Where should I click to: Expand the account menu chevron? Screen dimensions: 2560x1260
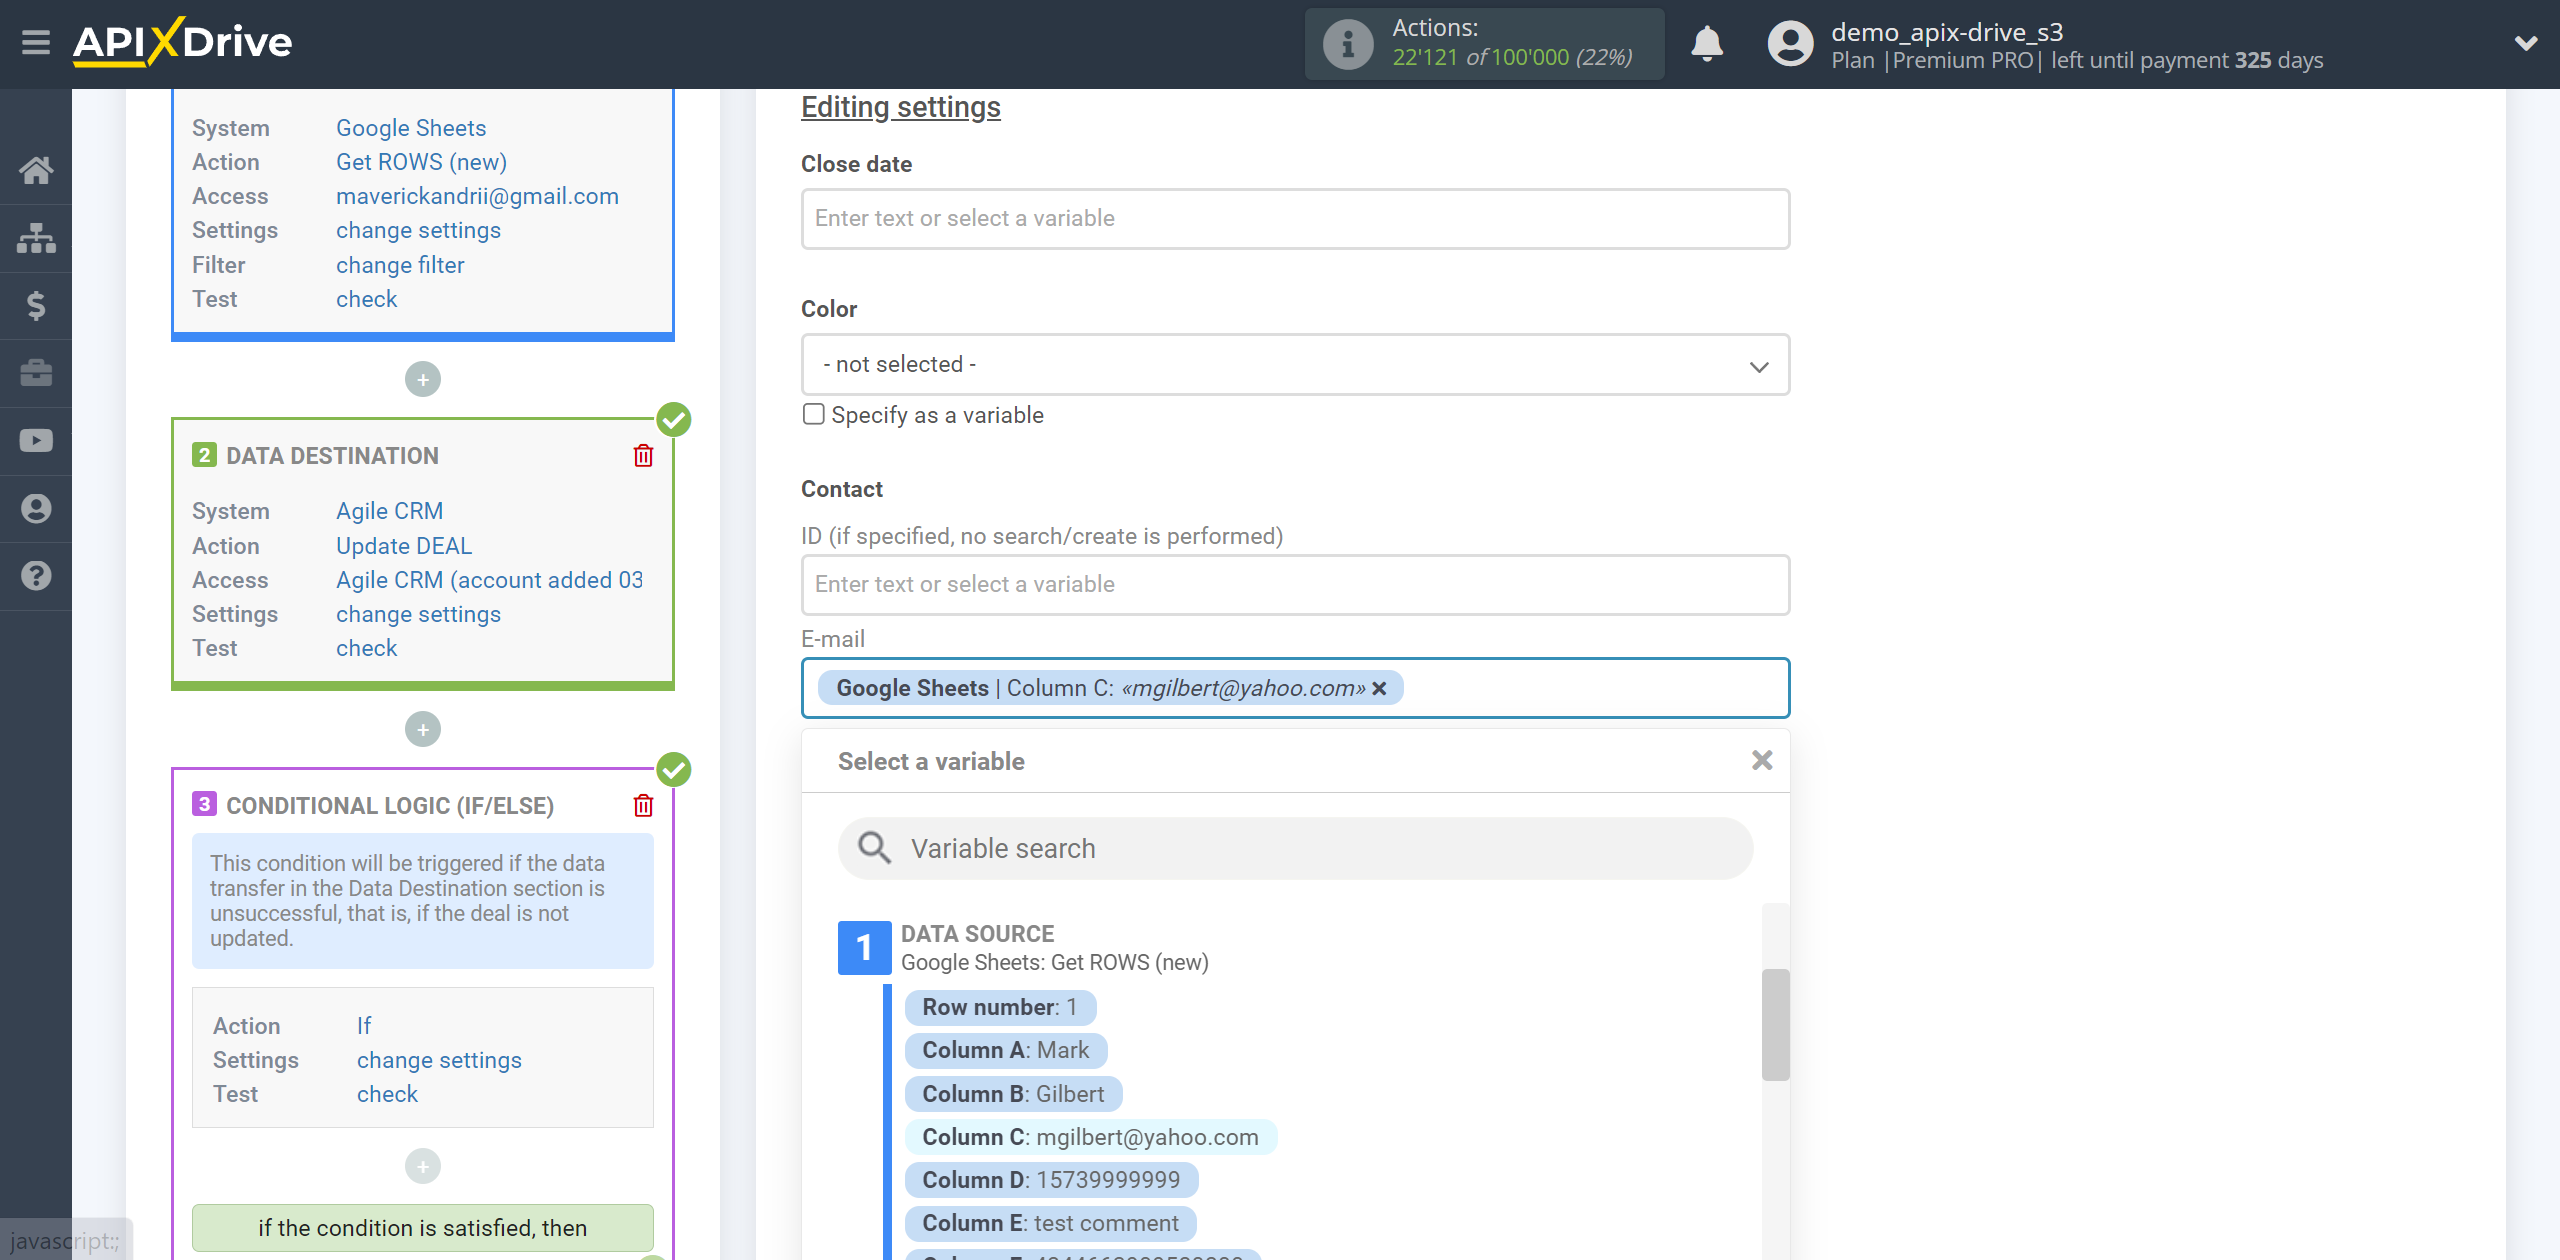tap(2526, 43)
